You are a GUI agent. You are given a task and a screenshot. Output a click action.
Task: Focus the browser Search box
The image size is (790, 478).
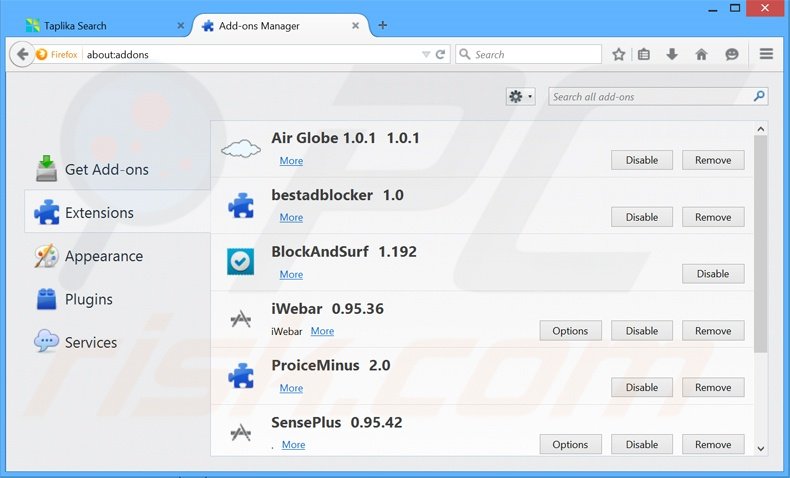click(529, 54)
